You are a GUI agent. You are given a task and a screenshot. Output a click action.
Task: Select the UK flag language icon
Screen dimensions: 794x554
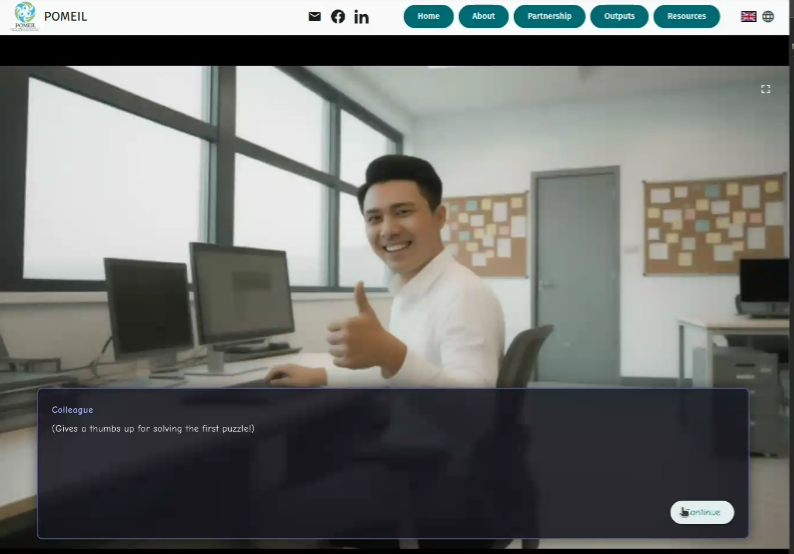(x=748, y=17)
